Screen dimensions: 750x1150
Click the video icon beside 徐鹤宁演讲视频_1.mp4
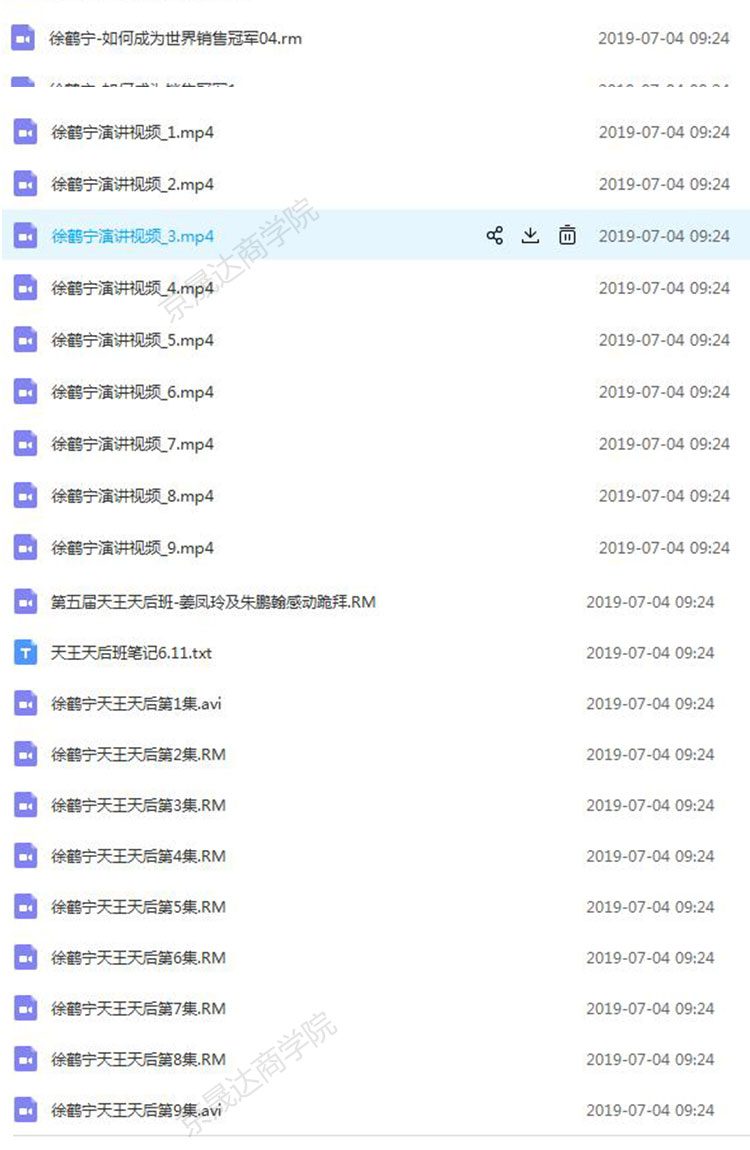(25, 133)
